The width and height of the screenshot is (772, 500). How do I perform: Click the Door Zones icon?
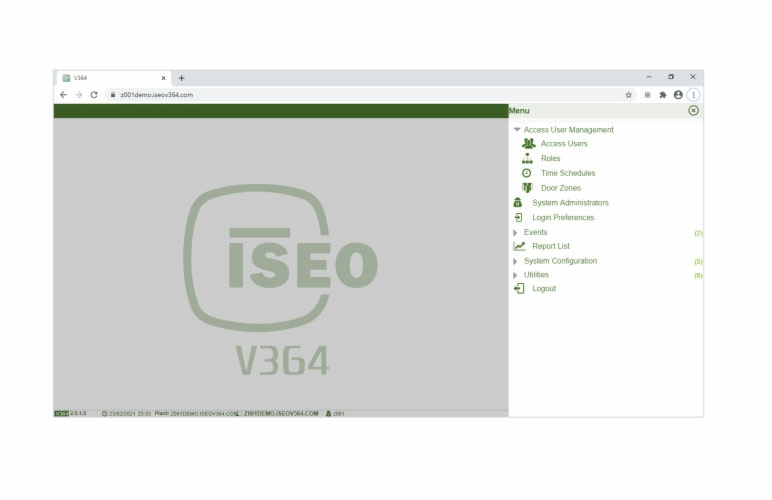click(527, 188)
